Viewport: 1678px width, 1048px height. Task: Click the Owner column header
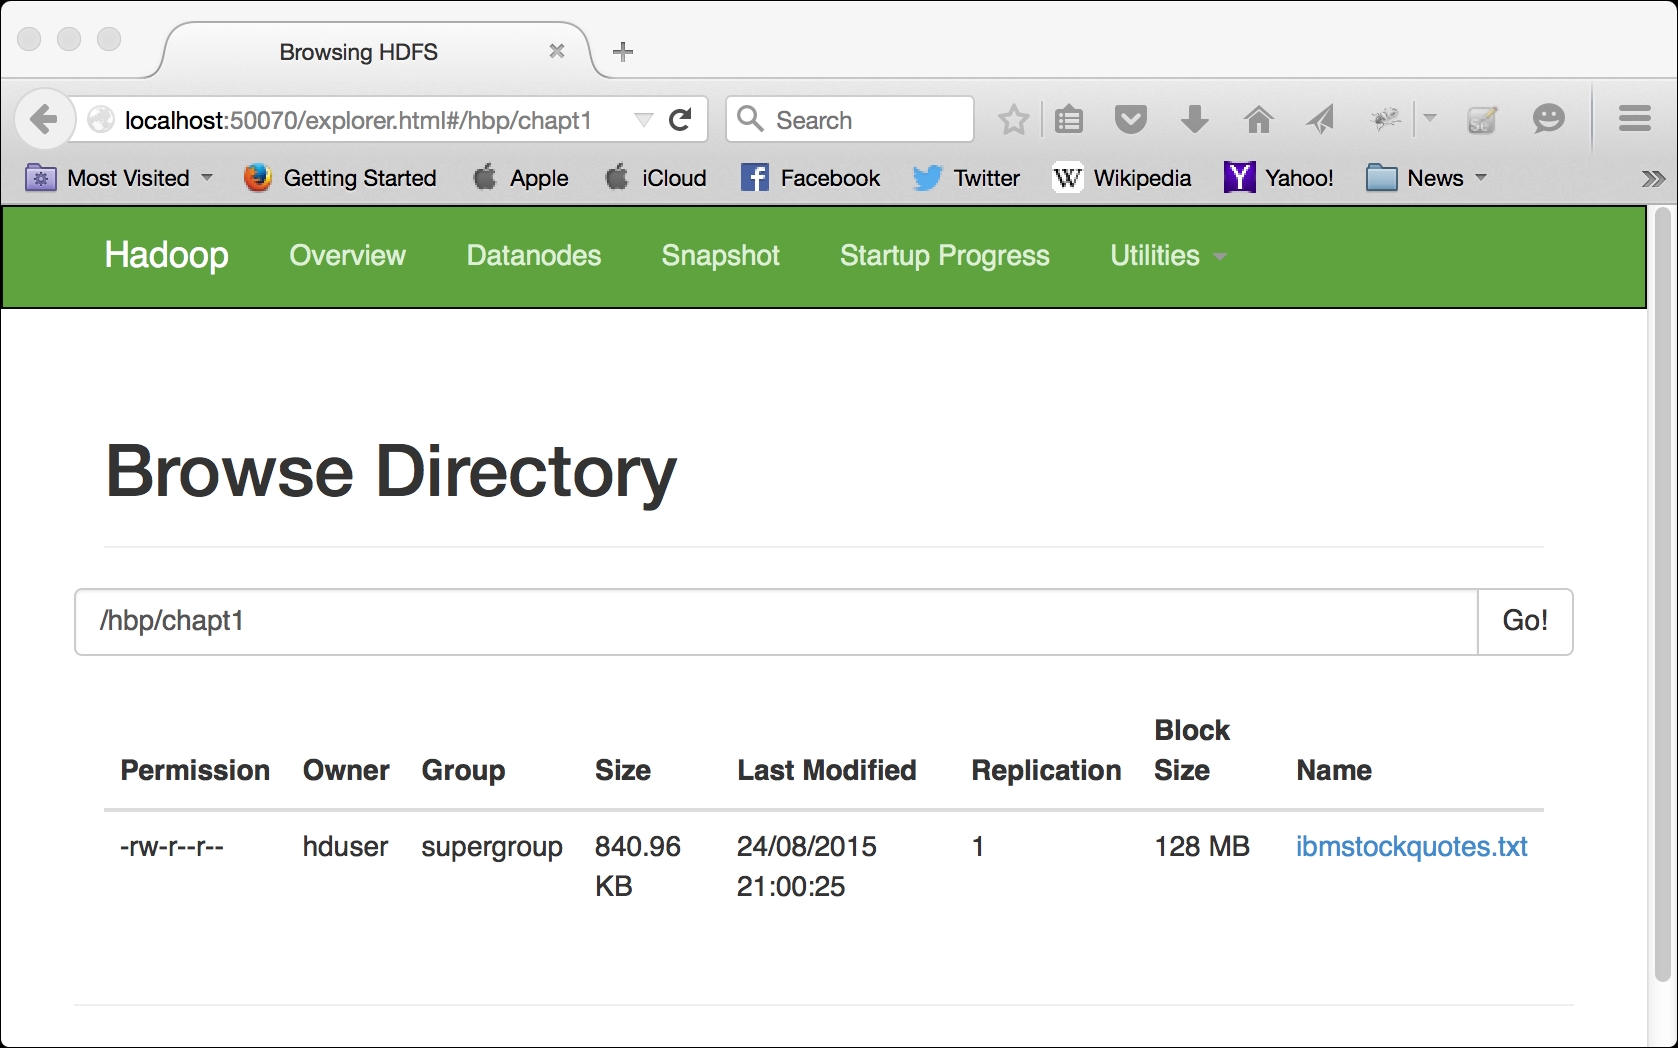(346, 770)
